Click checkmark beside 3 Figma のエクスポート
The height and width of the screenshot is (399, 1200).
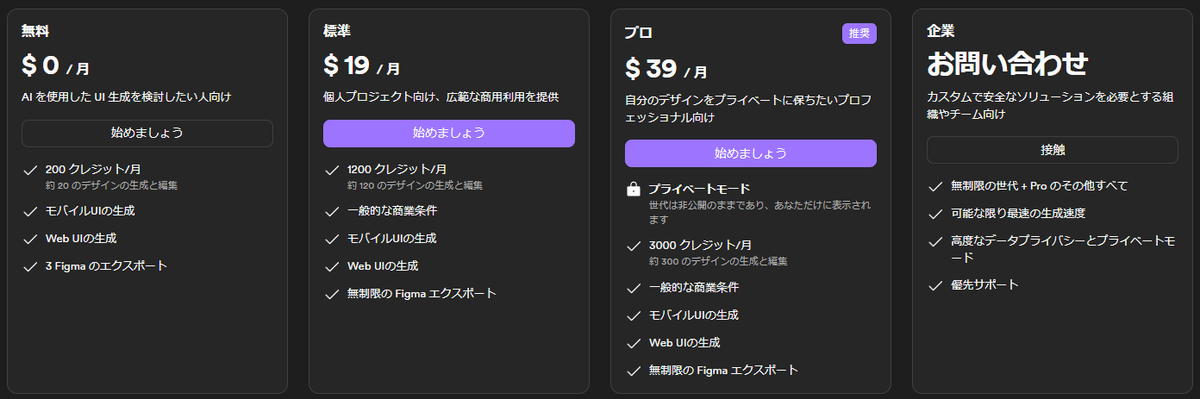point(30,266)
